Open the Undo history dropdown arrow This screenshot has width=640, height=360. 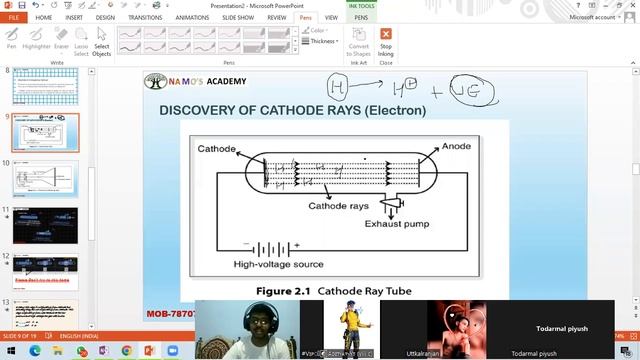(42, 6)
